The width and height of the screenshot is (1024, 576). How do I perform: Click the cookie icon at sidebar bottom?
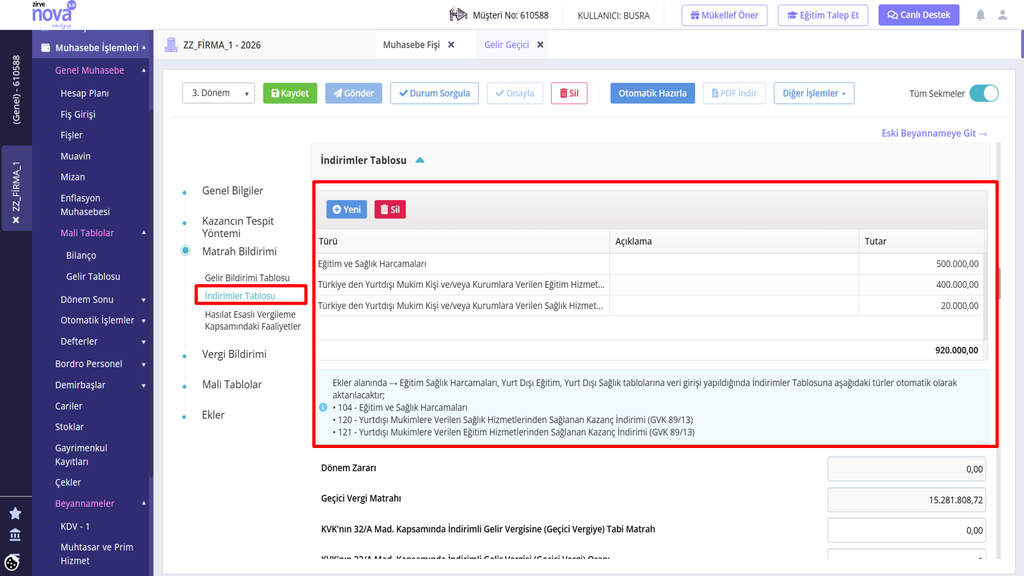point(12,562)
